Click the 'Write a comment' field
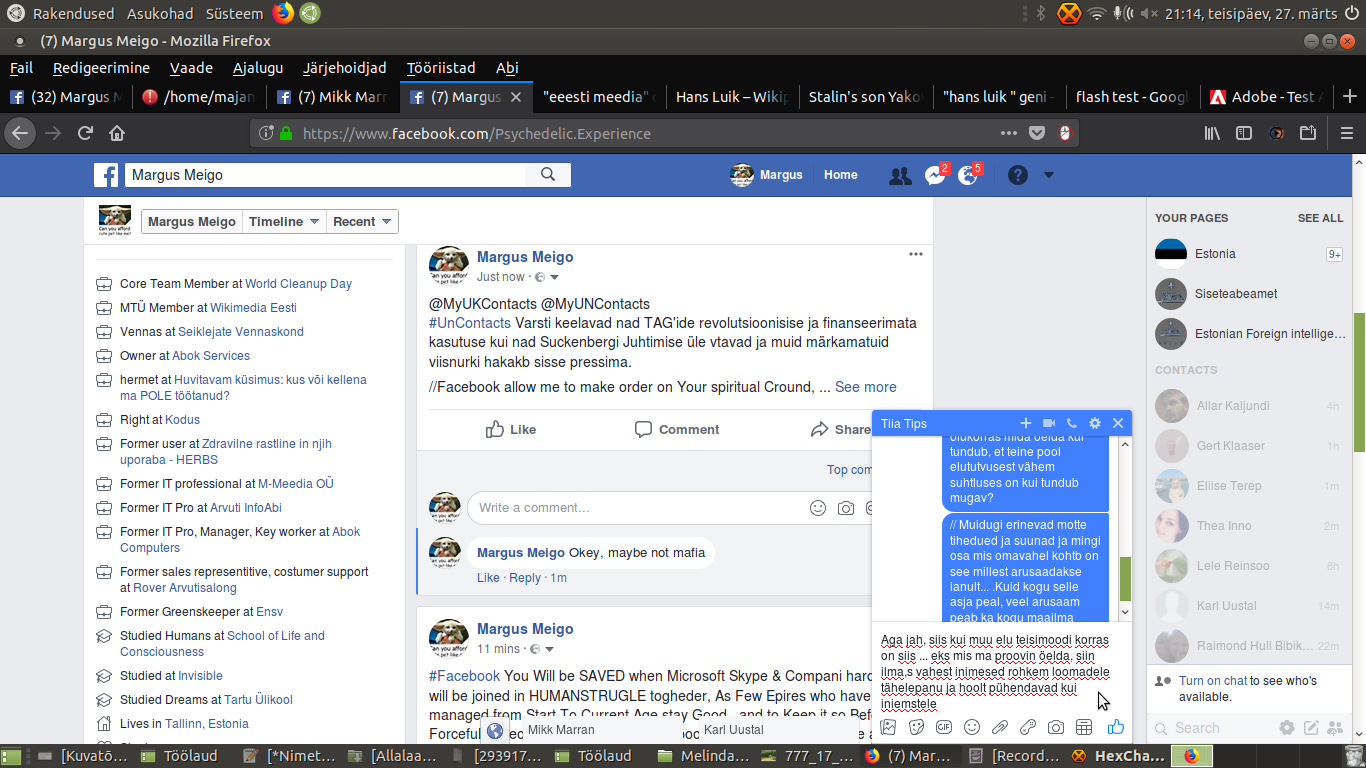Viewport: 1366px width, 768px height. [x=640, y=508]
